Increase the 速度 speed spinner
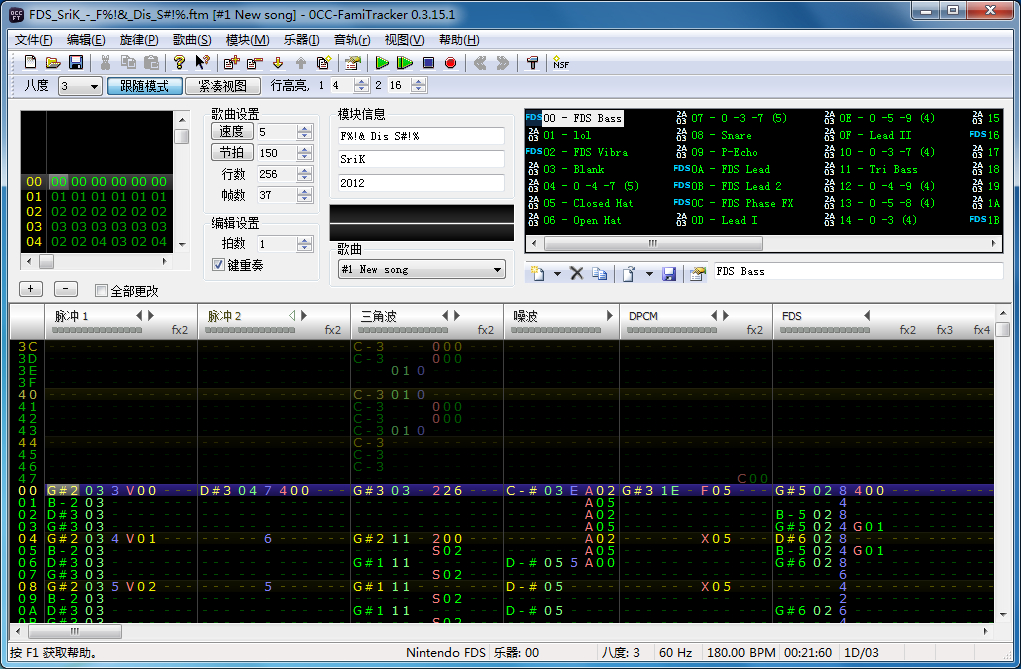This screenshot has height=669, width=1021. point(304,128)
